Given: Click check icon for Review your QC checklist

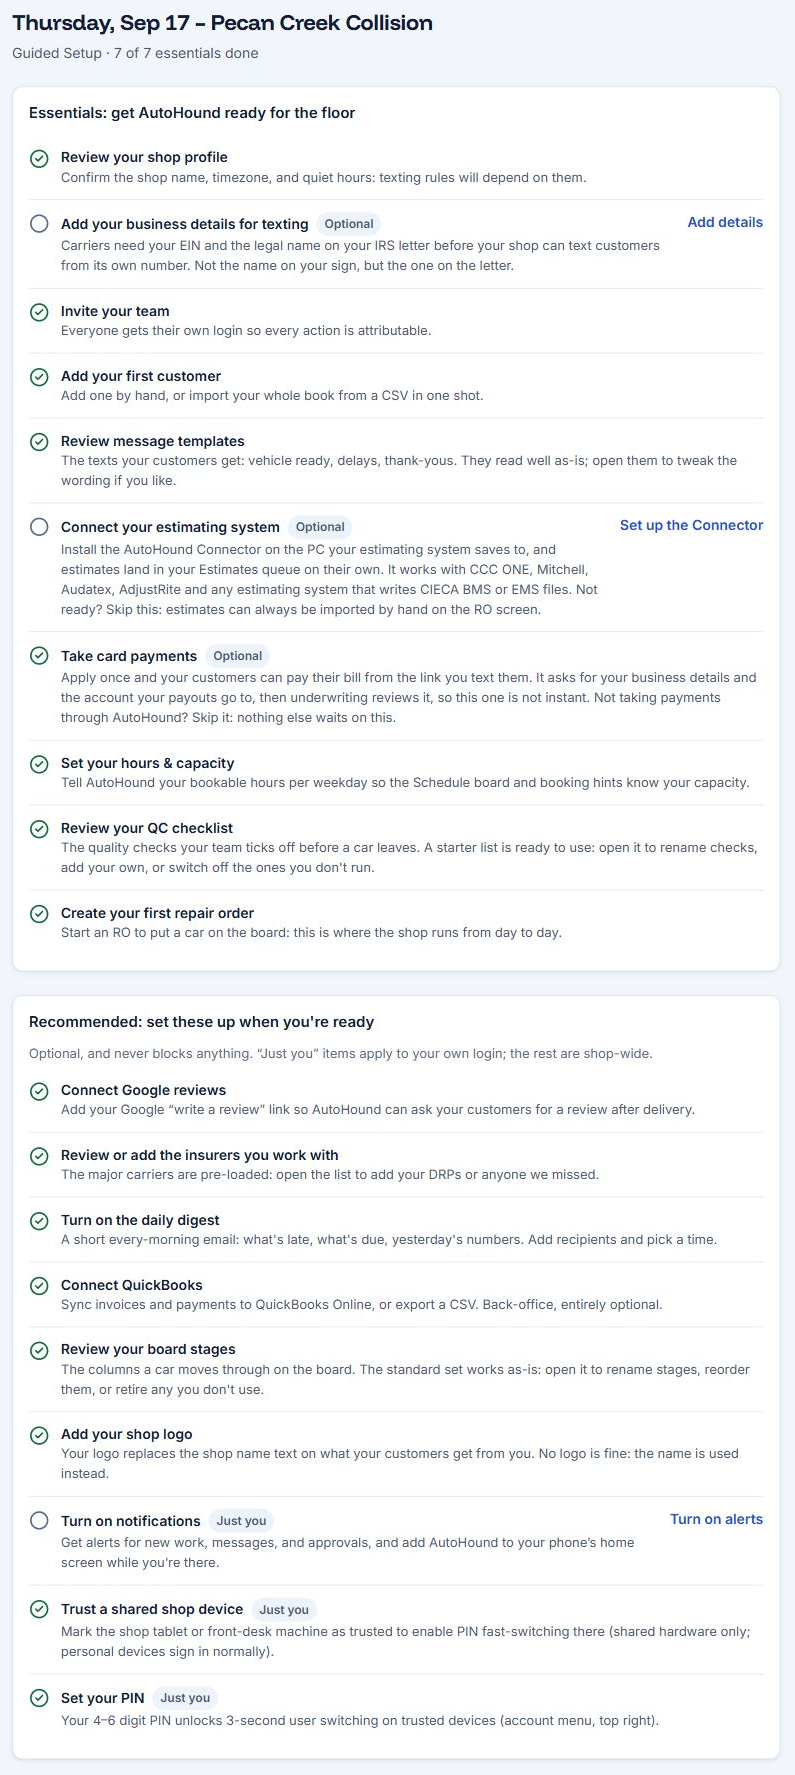Looking at the screenshot, I should pyautogui.click(x=39, y=829).
